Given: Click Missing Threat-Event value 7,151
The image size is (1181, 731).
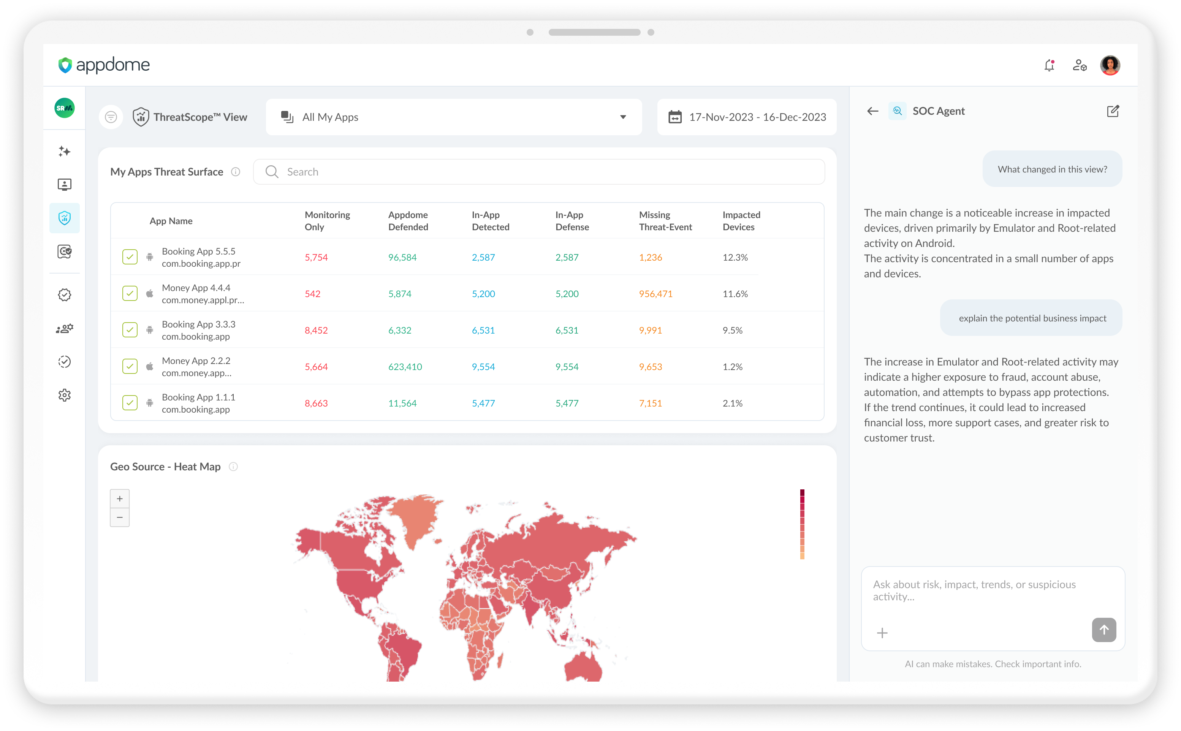Looking at the screenshot, I should (650, 404).
